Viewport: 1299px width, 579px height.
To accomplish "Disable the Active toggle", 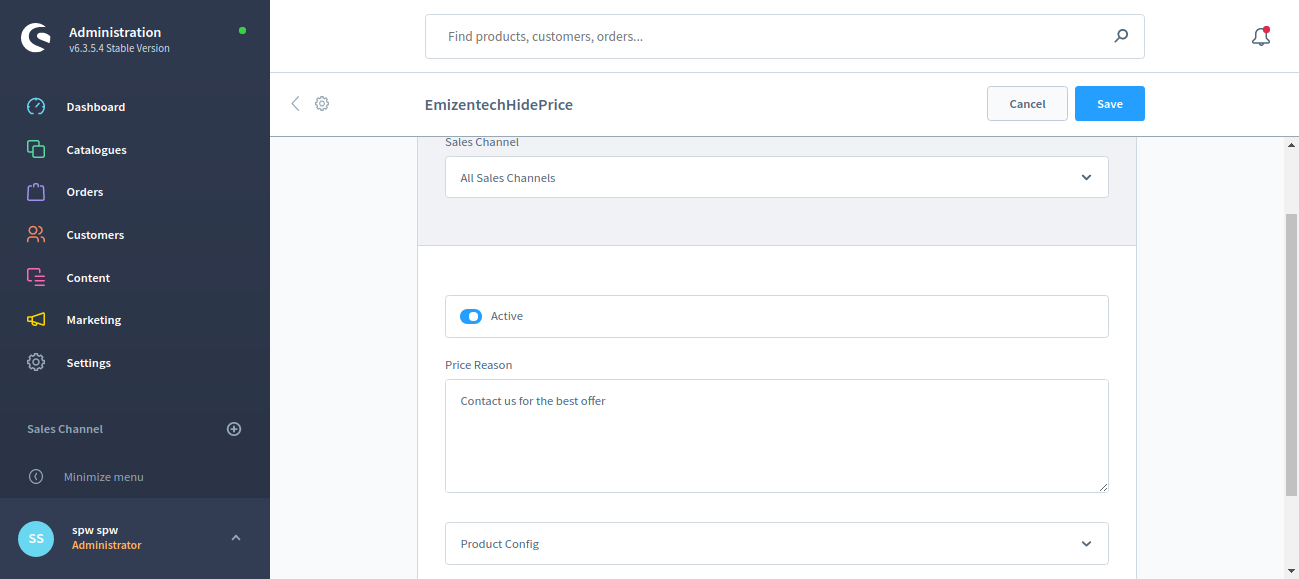I will coord(470,316).
